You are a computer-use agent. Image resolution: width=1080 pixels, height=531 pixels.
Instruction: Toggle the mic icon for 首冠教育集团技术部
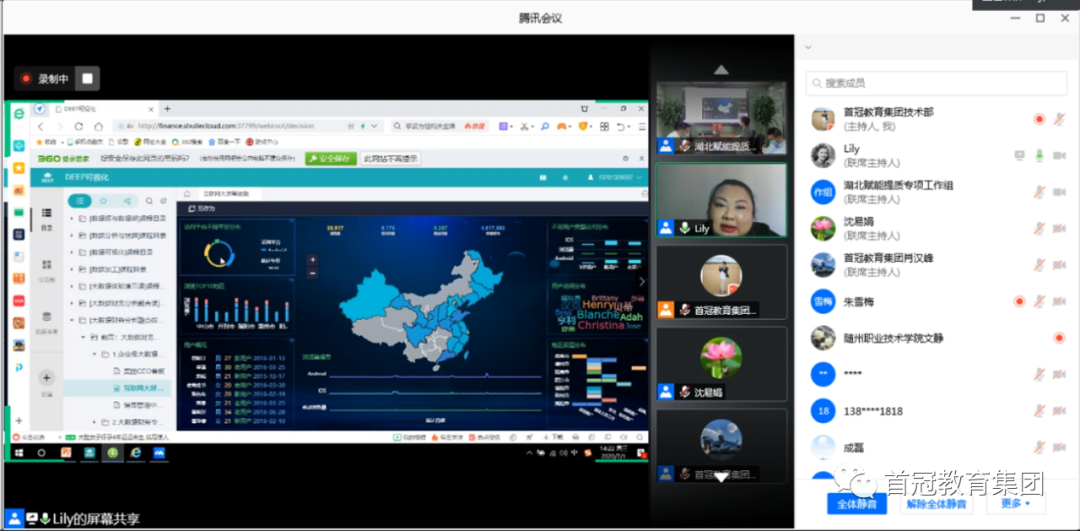(x=1059, y=119)
